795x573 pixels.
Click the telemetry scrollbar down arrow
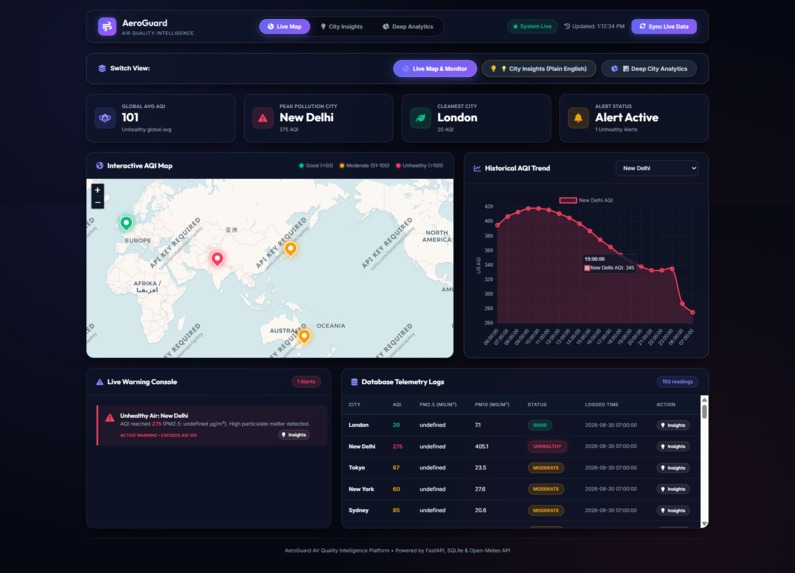(704, 524)
